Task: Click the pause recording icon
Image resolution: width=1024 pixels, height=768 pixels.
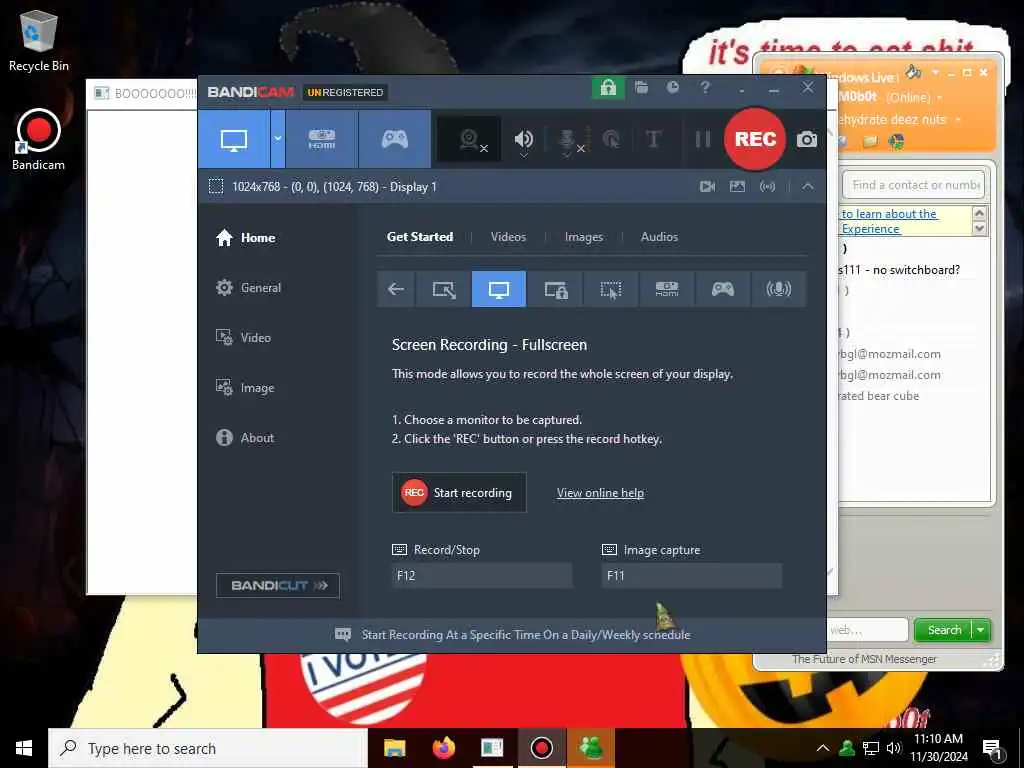Action: tap(702, 139)
